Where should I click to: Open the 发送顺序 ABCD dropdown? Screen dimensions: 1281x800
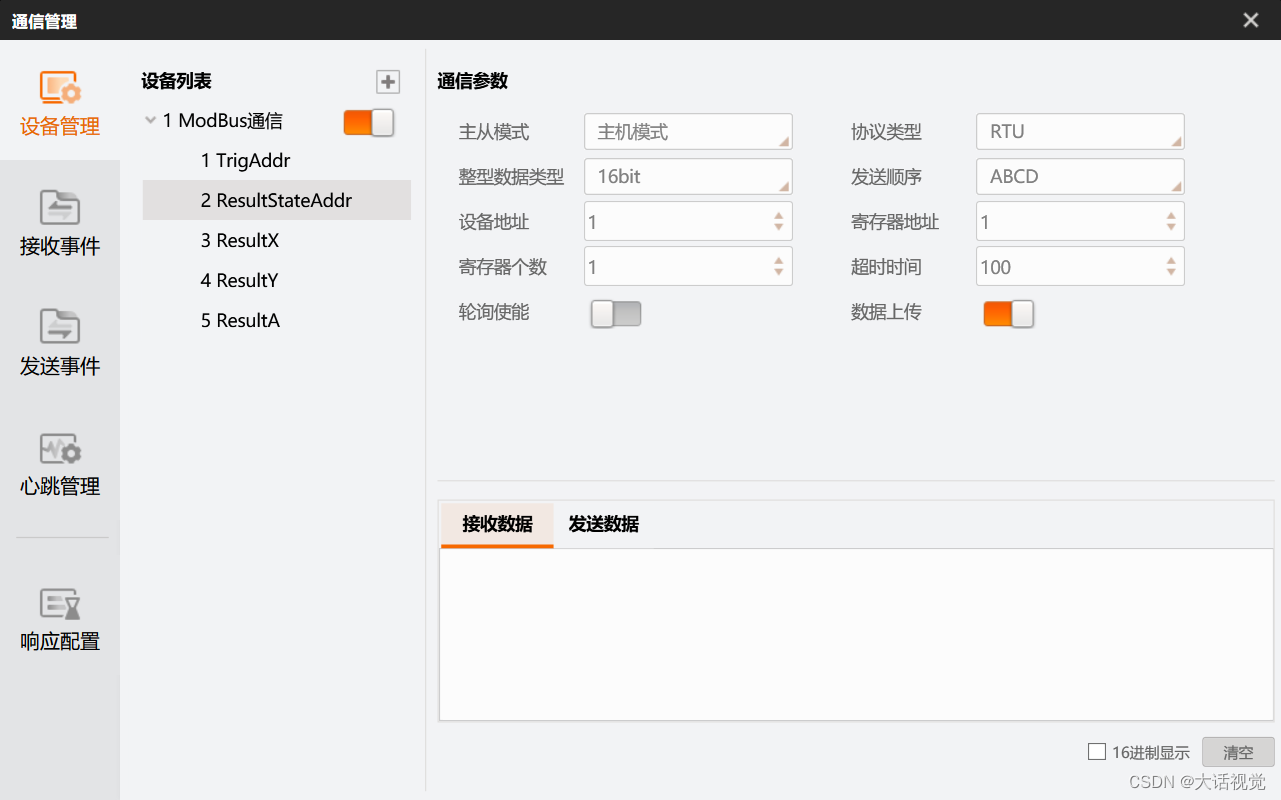1080,177
